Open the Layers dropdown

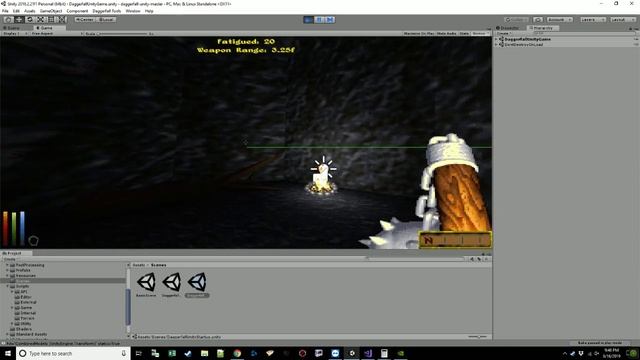coord(593,20)
